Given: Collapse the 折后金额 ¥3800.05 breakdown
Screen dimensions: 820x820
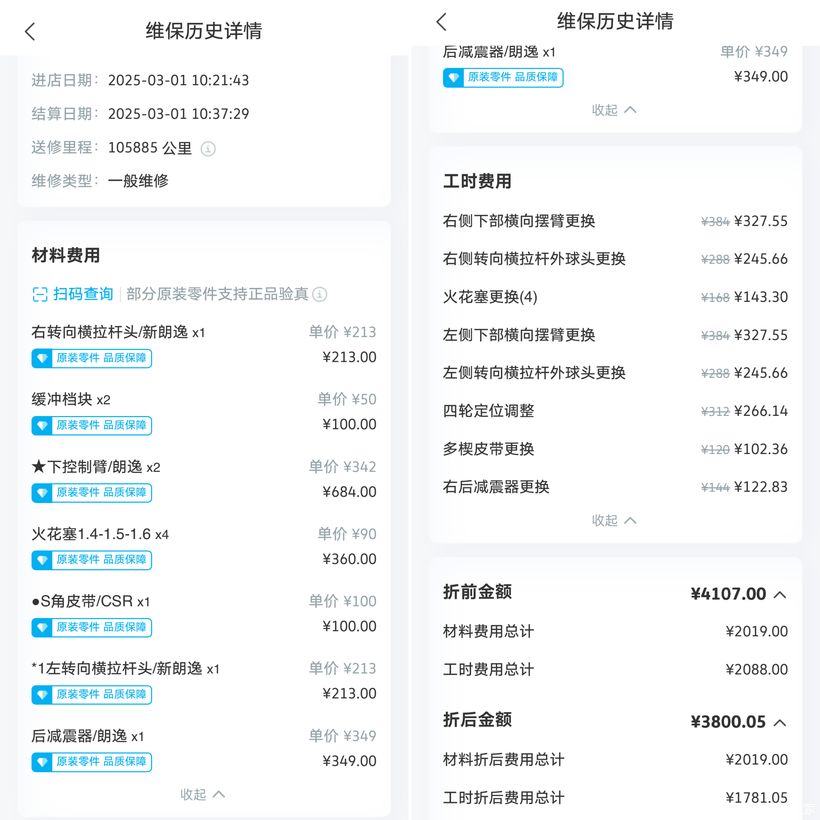Looking at the screenshot, I should pos(780,722).
